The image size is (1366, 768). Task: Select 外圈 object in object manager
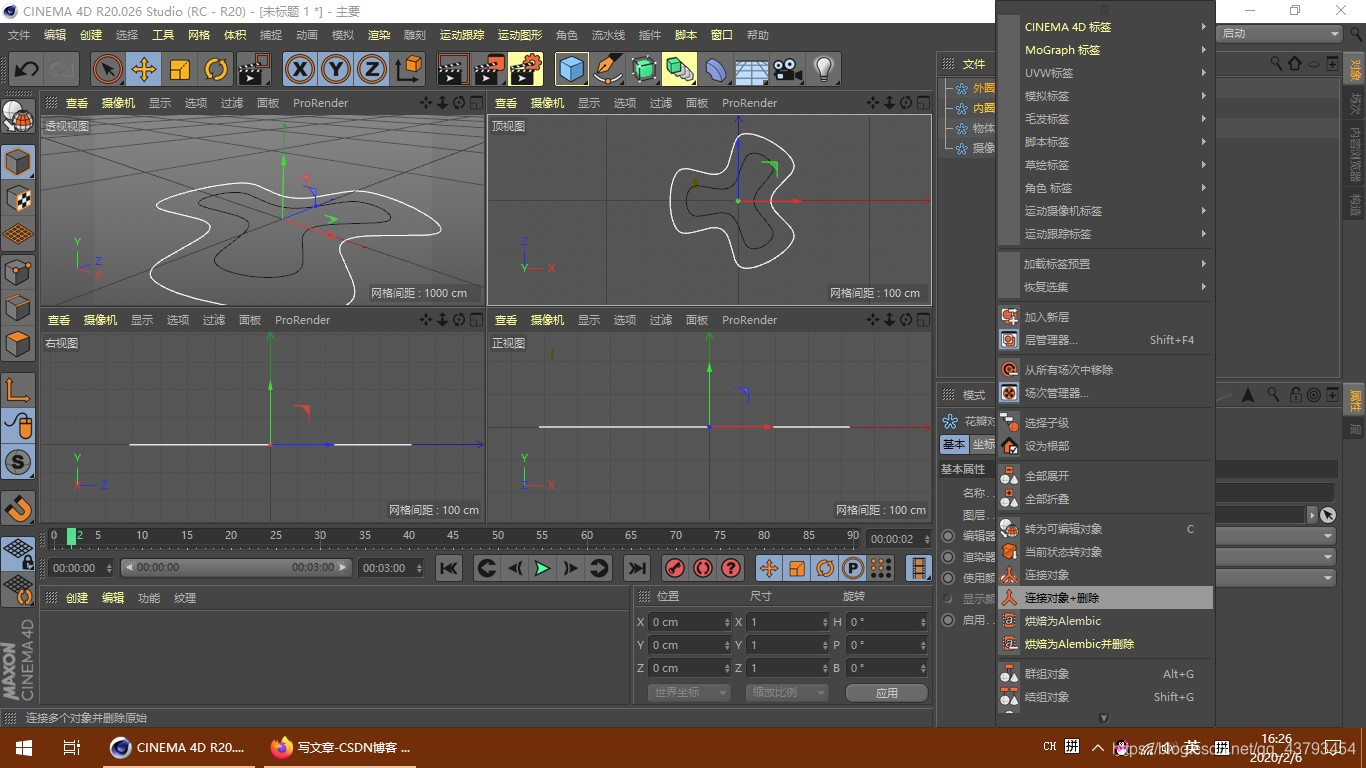tap(983, 88)
